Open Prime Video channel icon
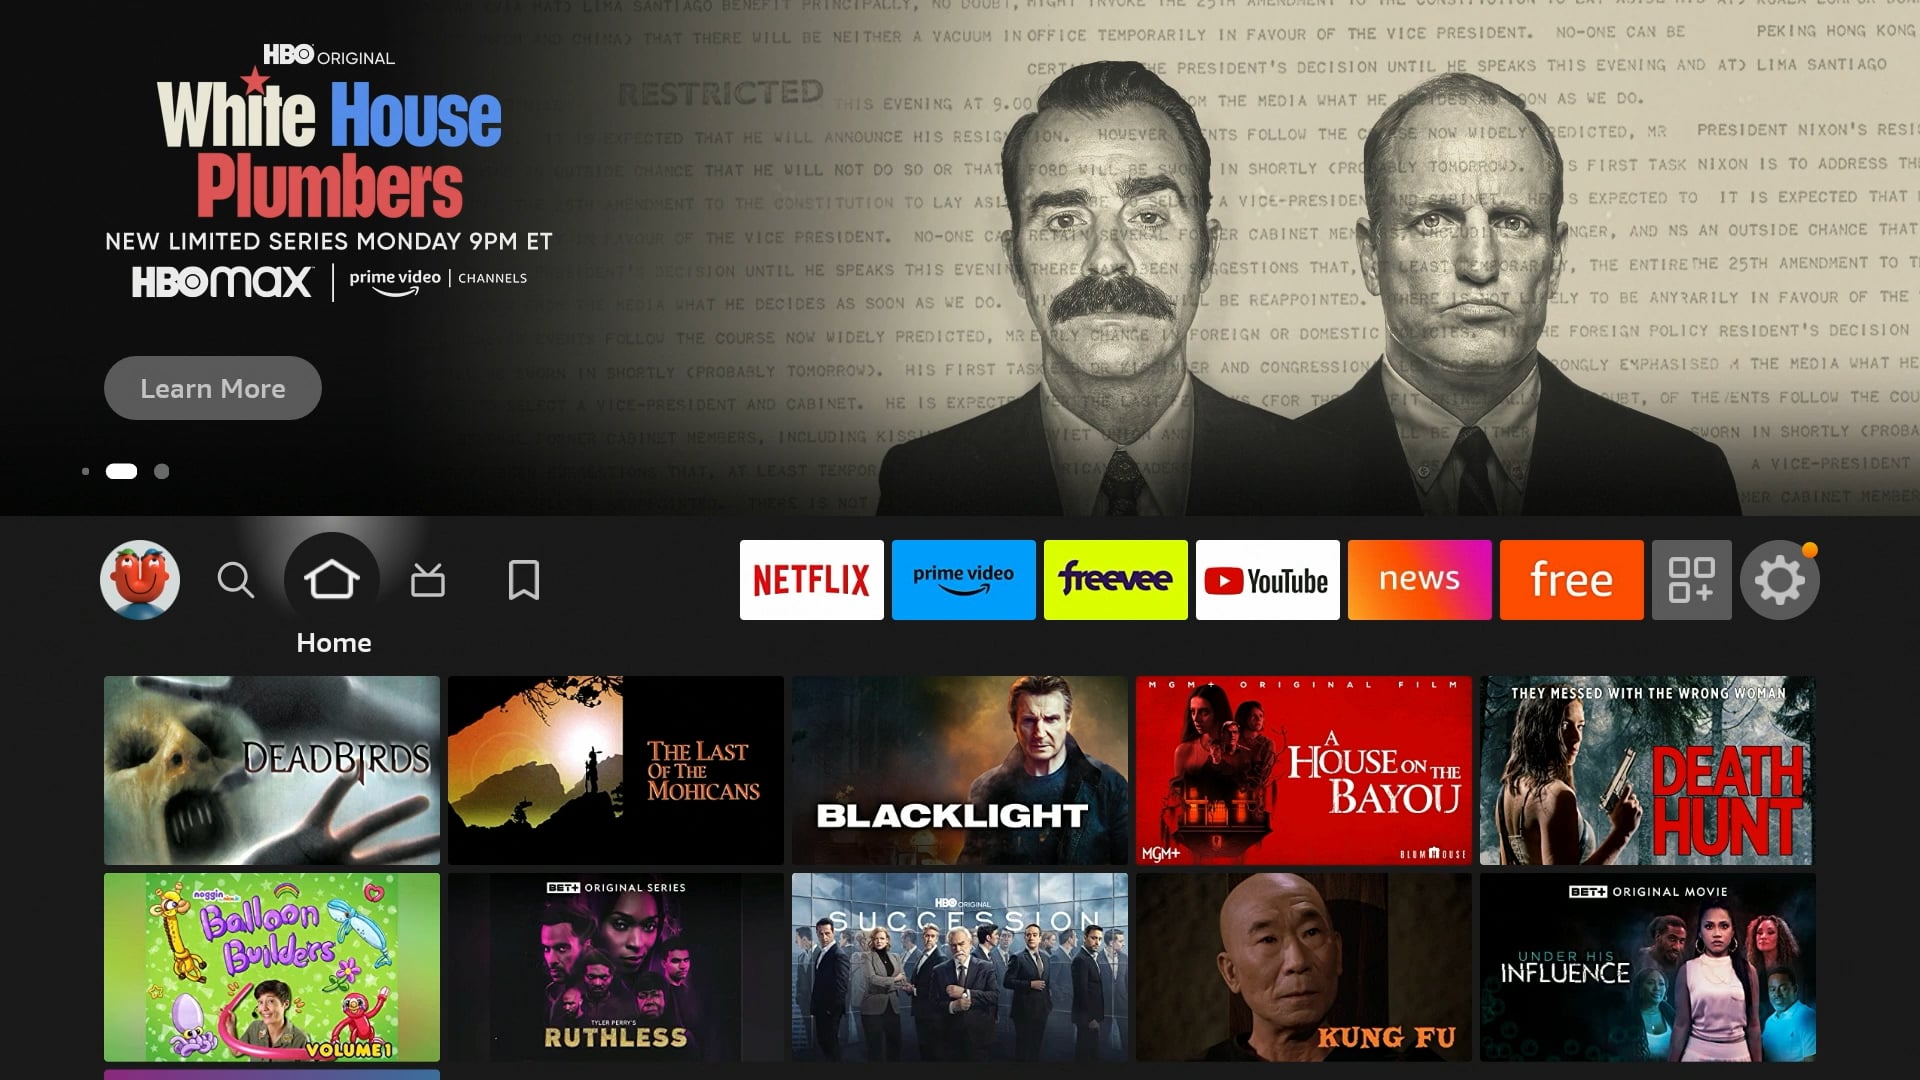Viewport: 1920px width, 1080px height. coord(963,579)
